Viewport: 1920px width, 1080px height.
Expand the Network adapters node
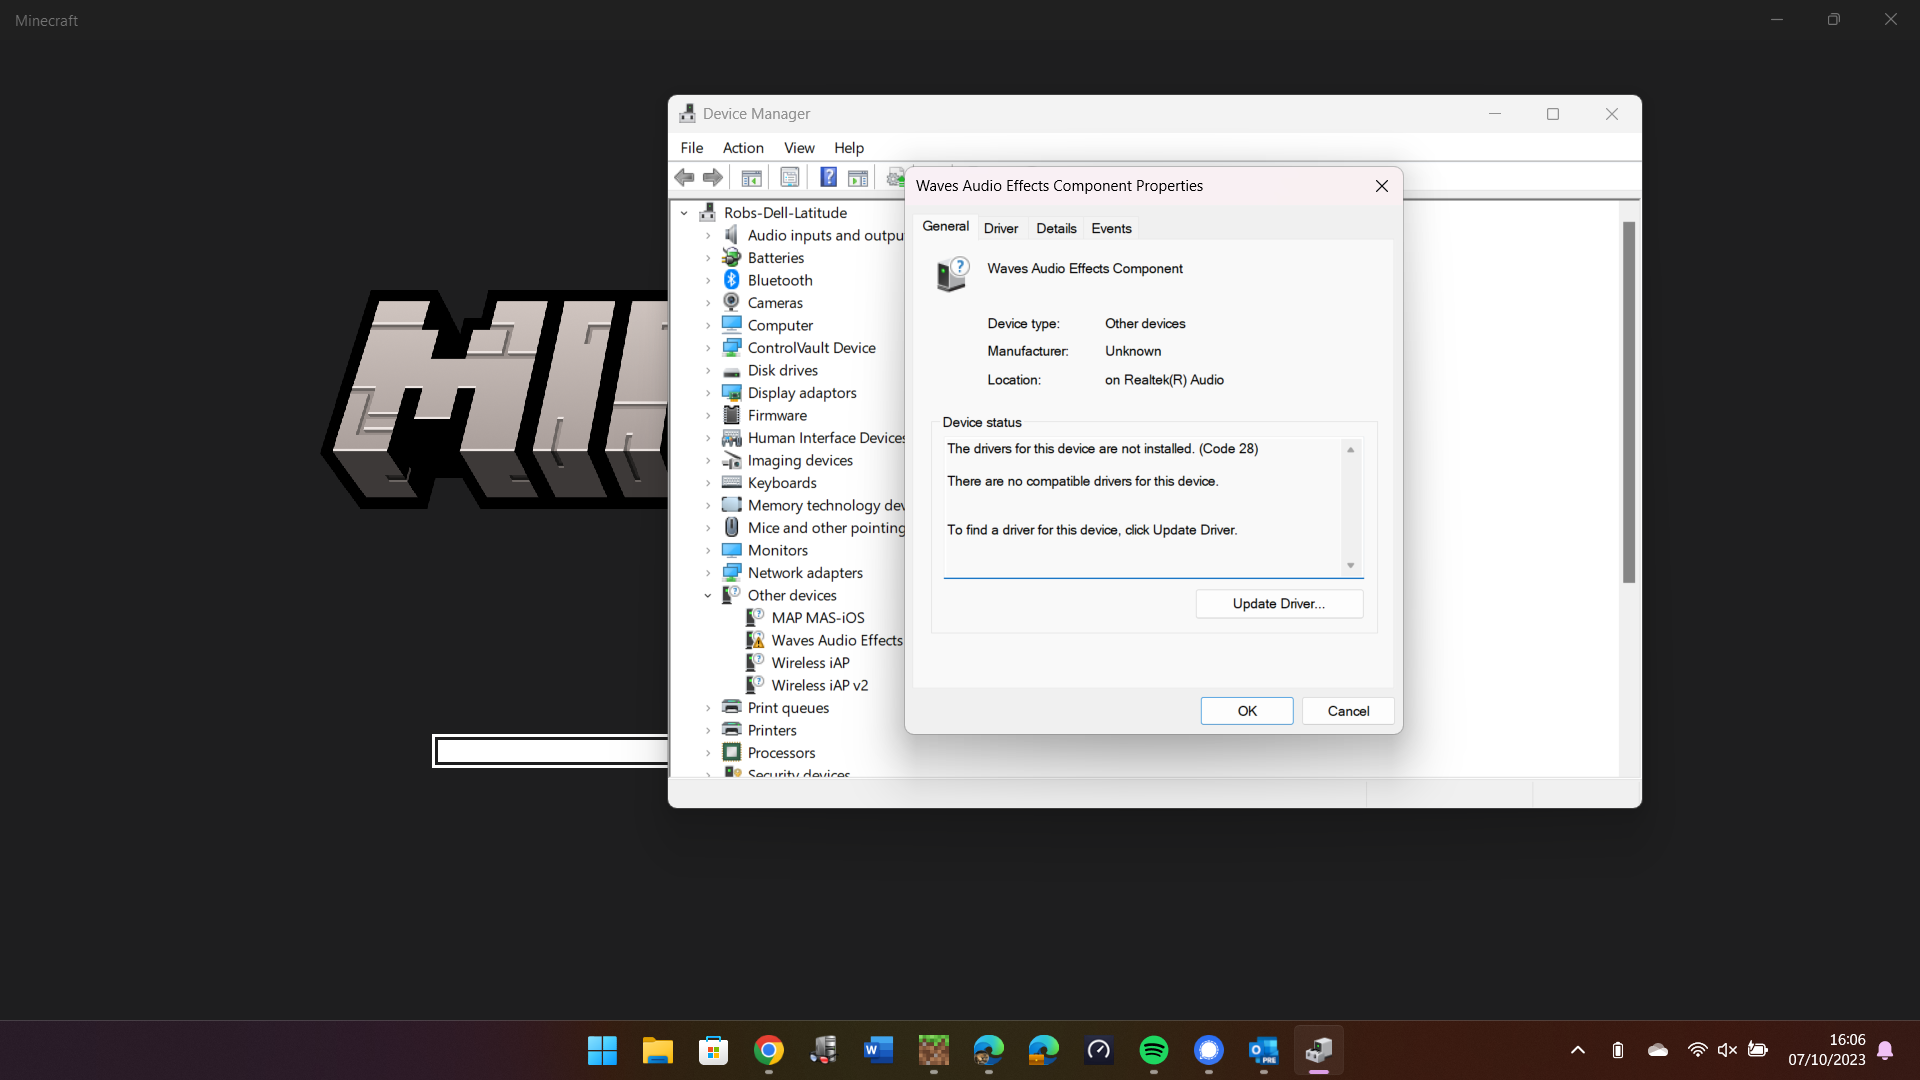coord(708,573)
